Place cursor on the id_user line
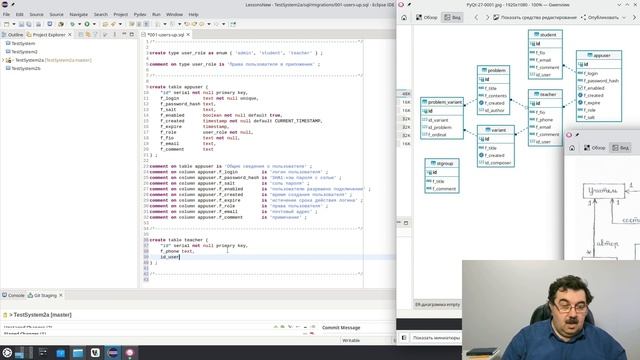 click(170, 257)
